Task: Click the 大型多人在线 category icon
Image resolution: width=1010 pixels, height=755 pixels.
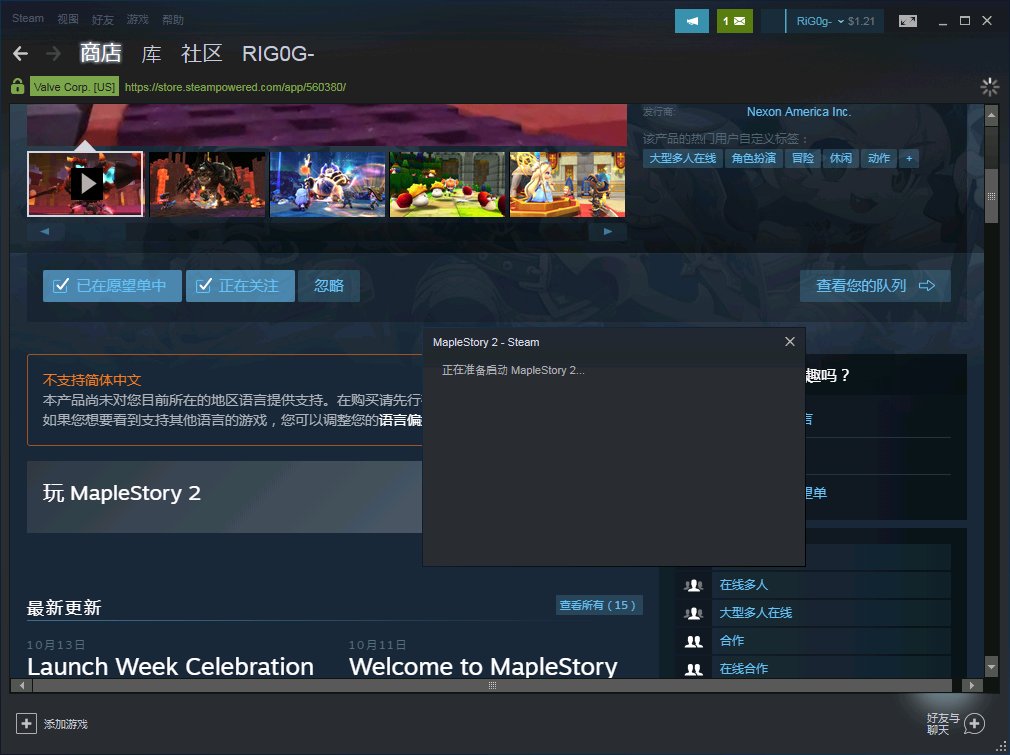Action: (693, 613)
